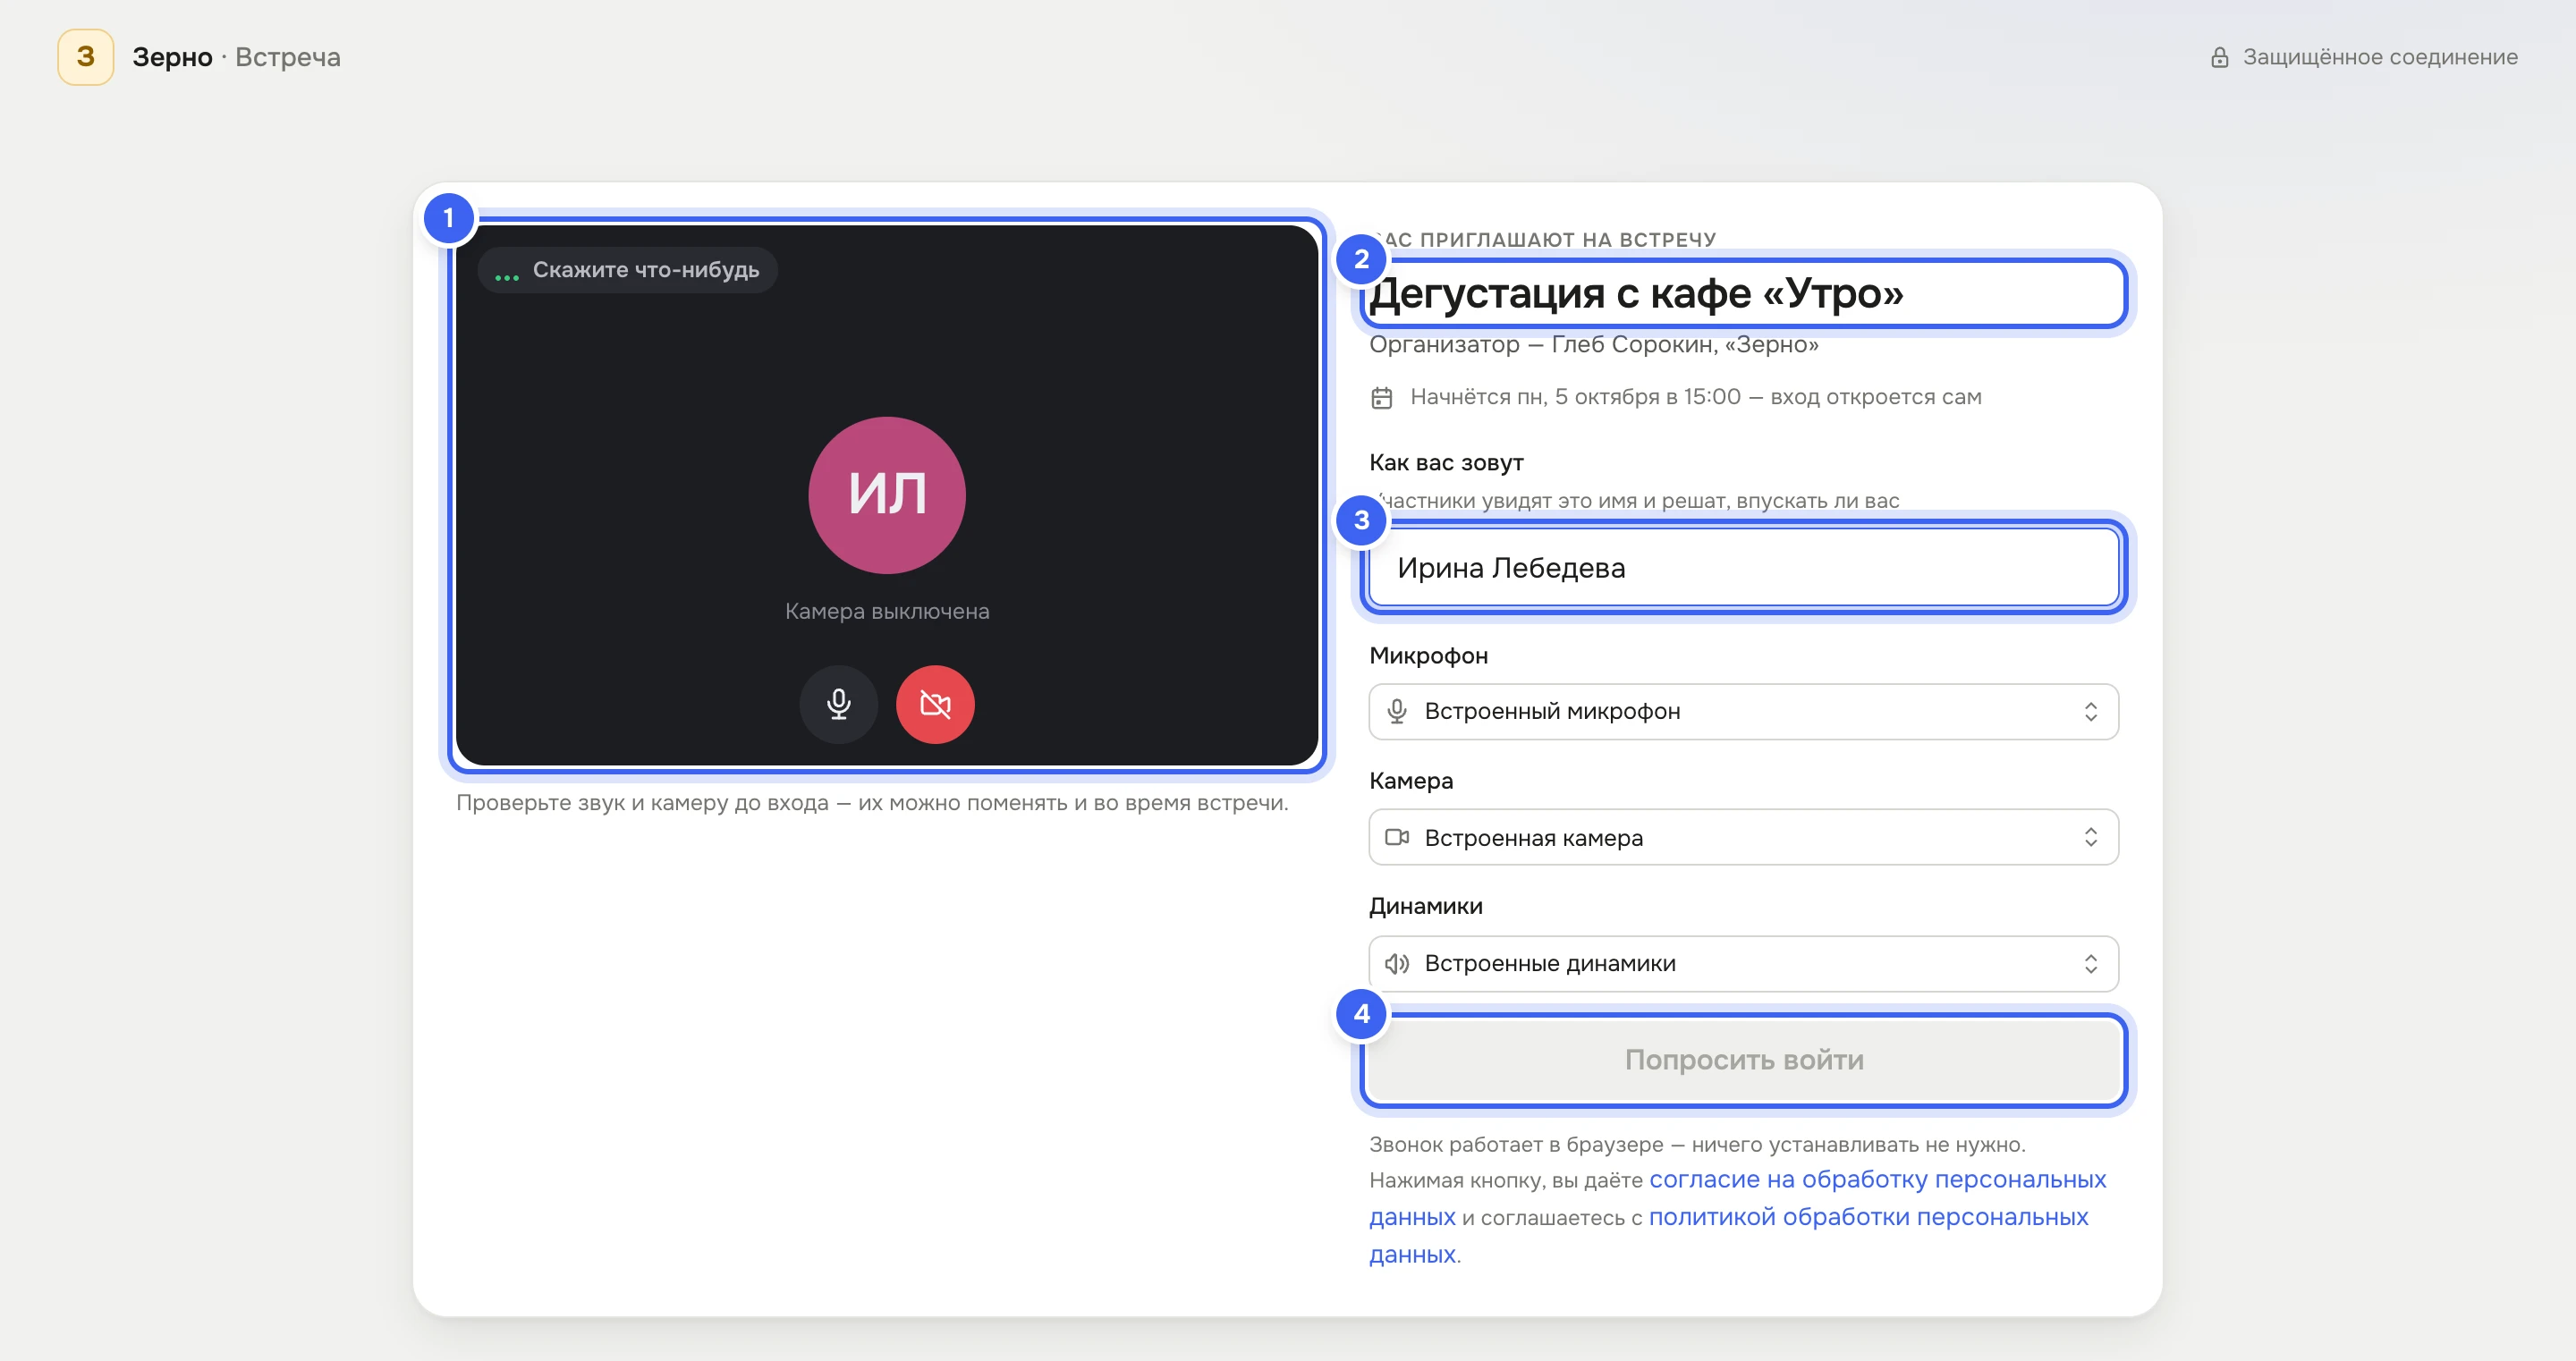Image resolution: width=2576 pixels, height=1361 pixels.
Task: Click the Камера выключена caption
Action: (887, 612)
